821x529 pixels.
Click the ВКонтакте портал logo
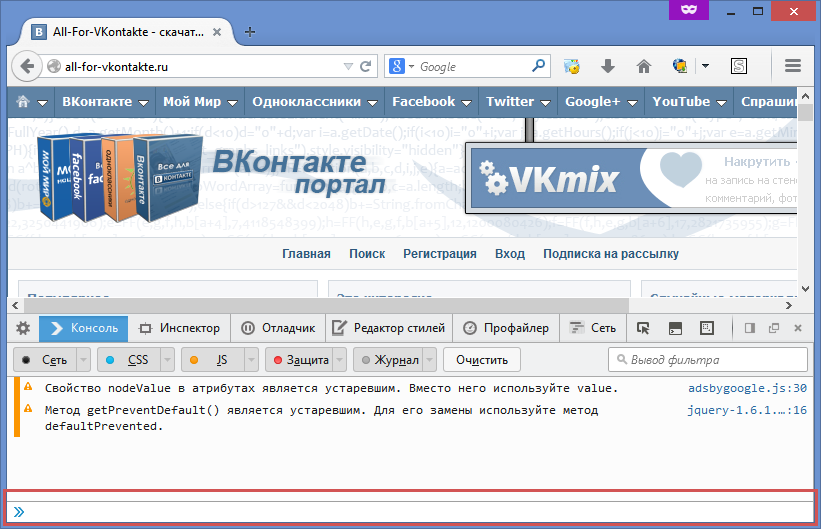(x=212, y=177)
